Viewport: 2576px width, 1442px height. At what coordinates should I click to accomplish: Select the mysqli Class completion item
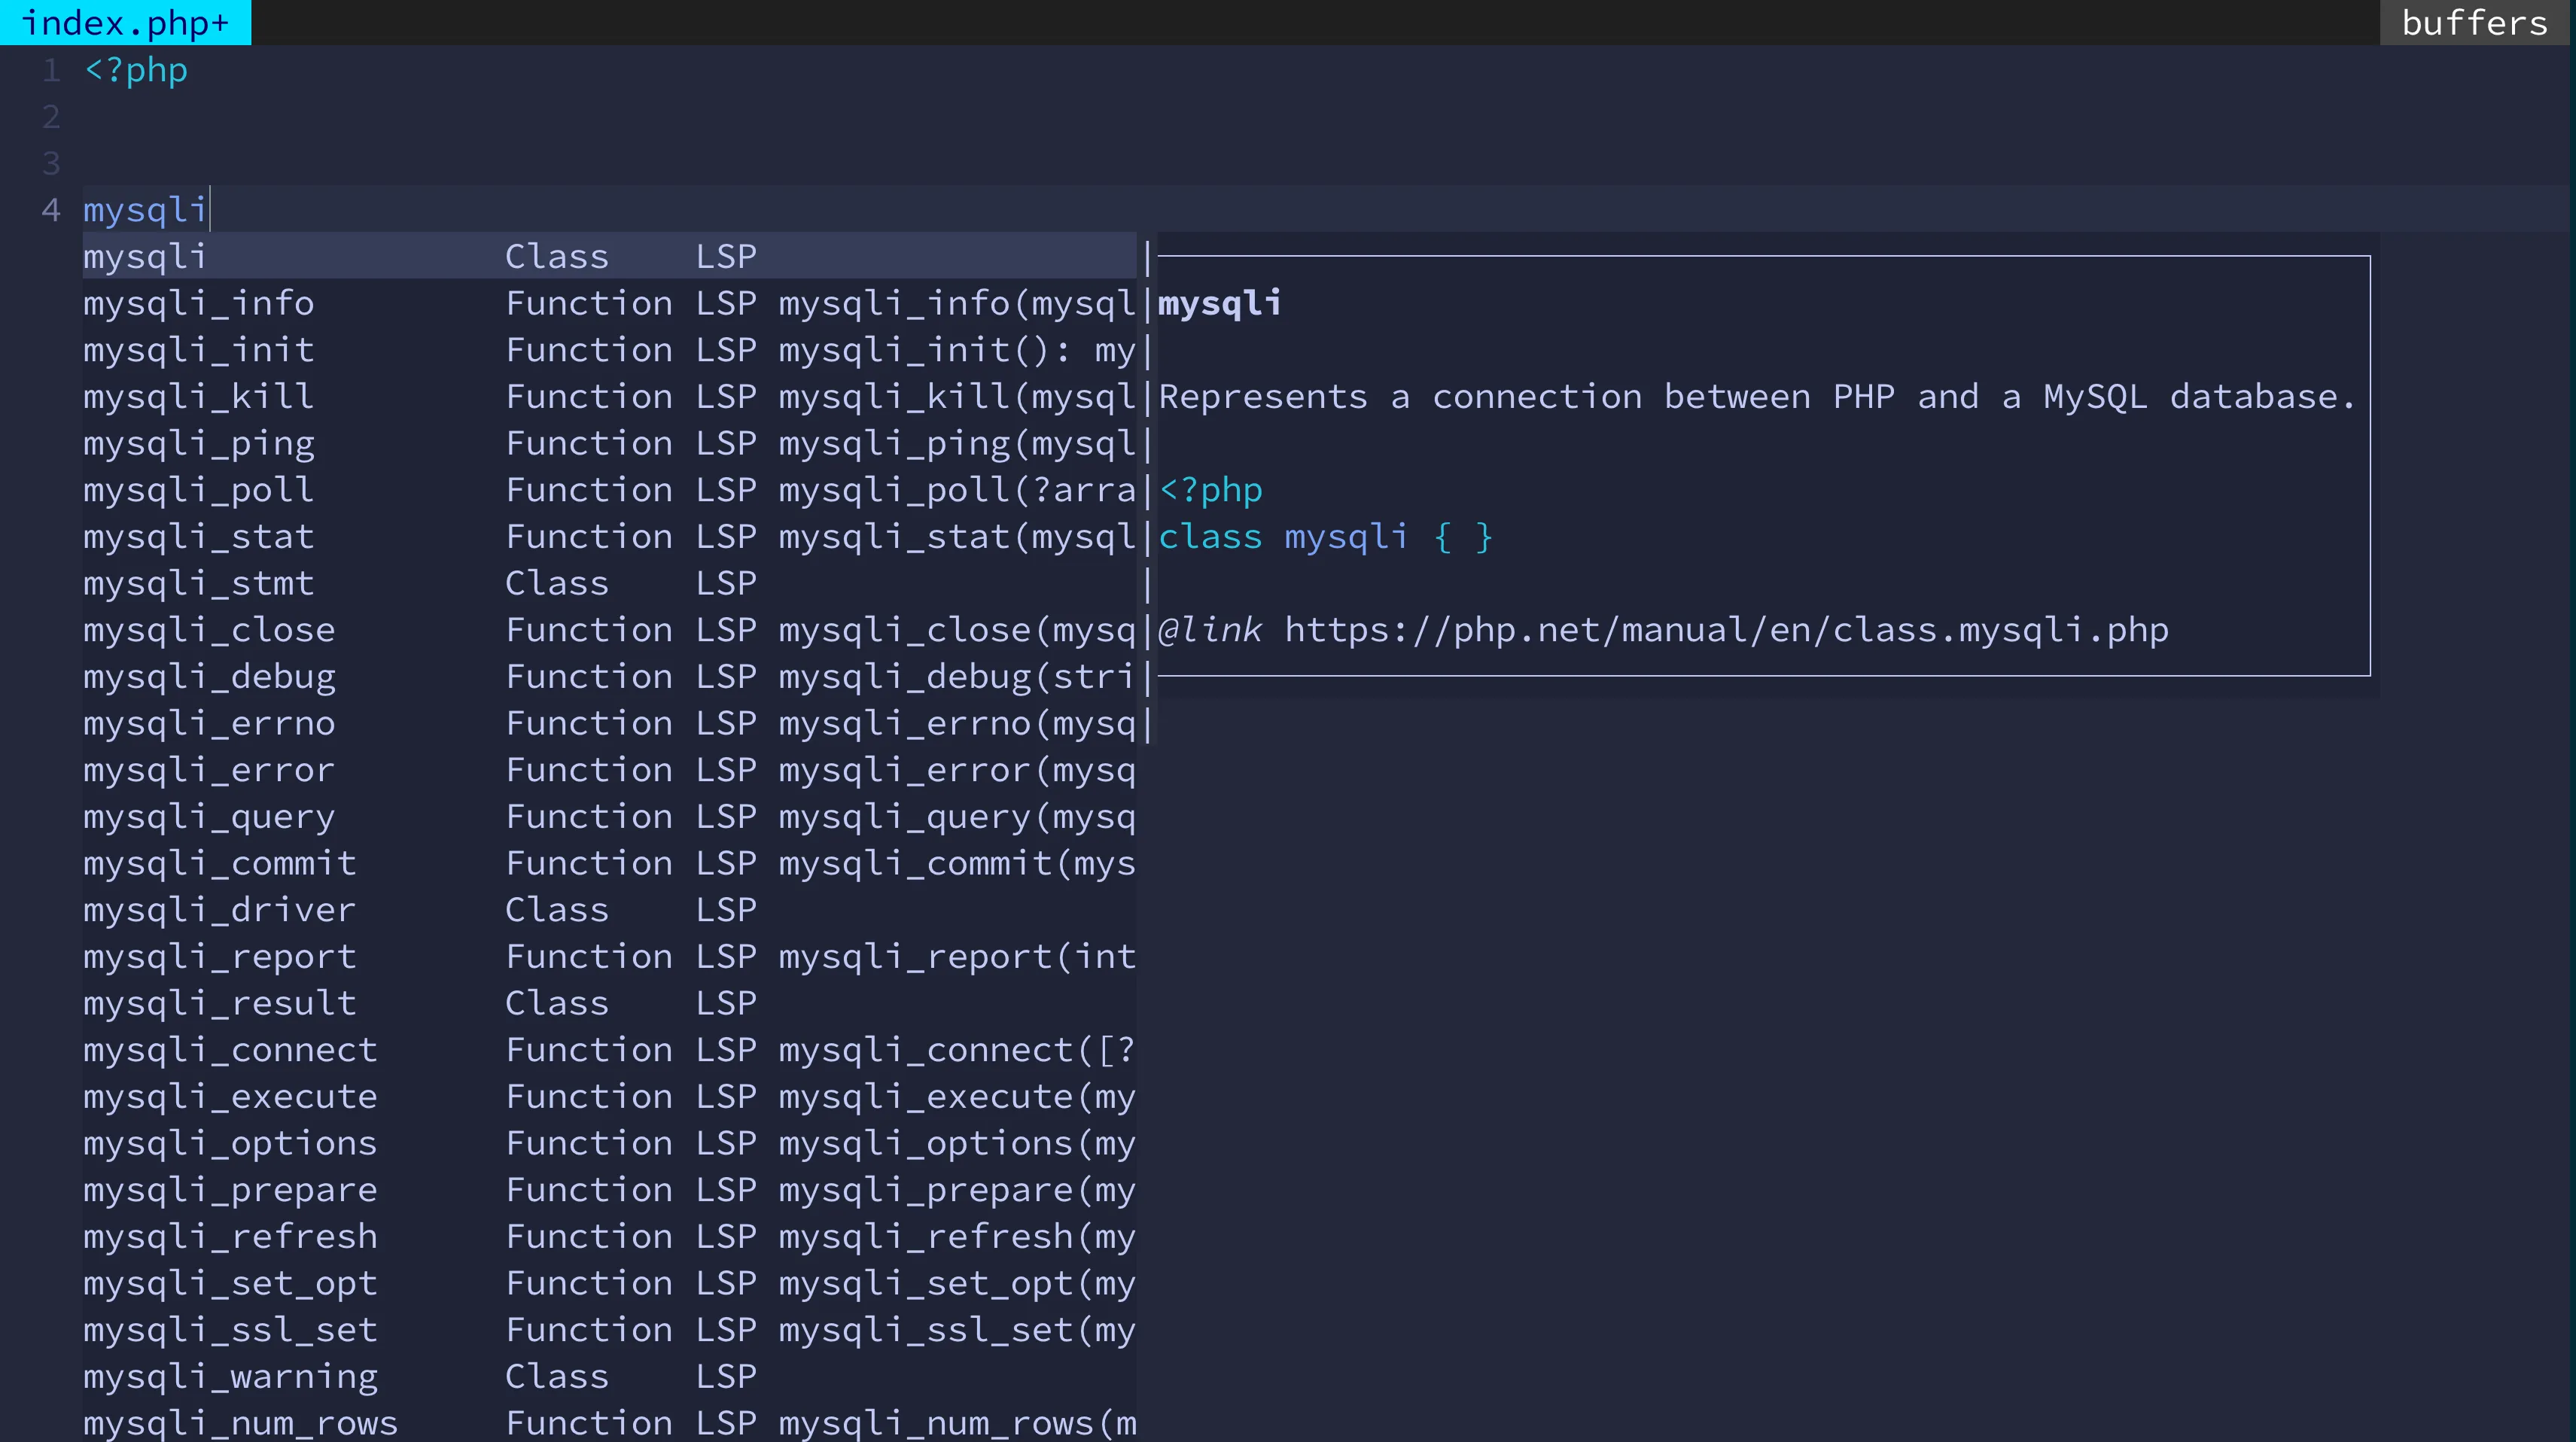(x=145, y=257)
